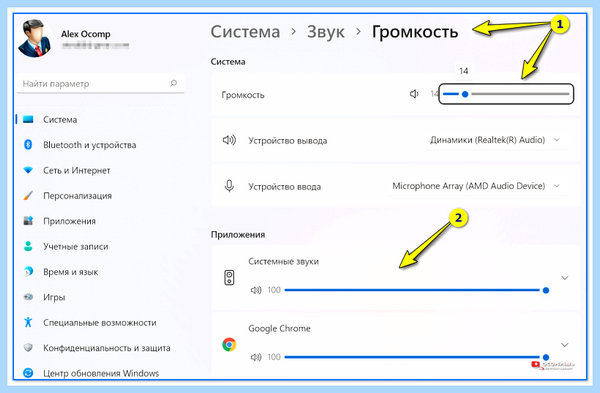Click the Приложения section heading
The width and height of the screenshot is (600, 393).
point(238,235)
